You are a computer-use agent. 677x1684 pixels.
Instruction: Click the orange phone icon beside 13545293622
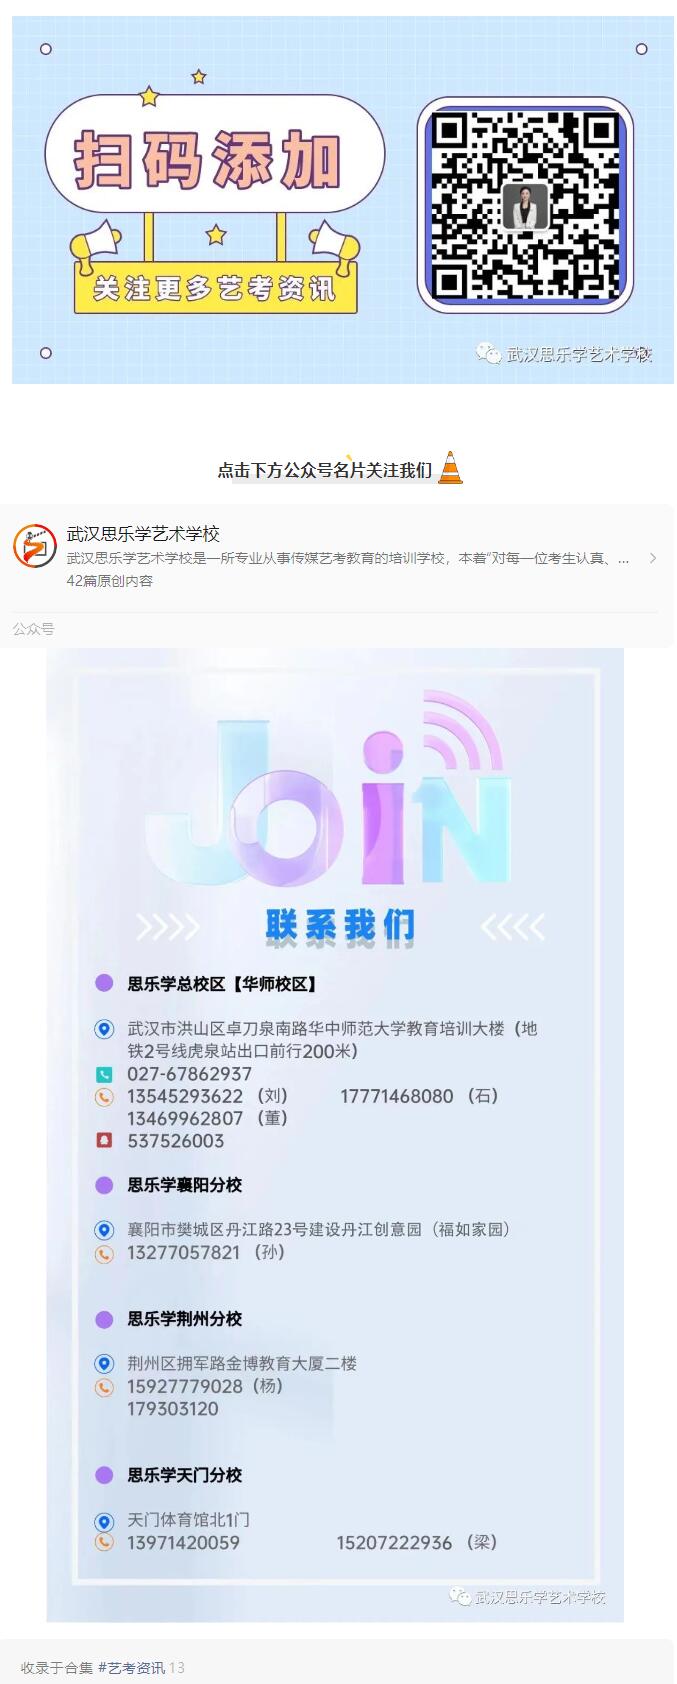pos(104,1097)
